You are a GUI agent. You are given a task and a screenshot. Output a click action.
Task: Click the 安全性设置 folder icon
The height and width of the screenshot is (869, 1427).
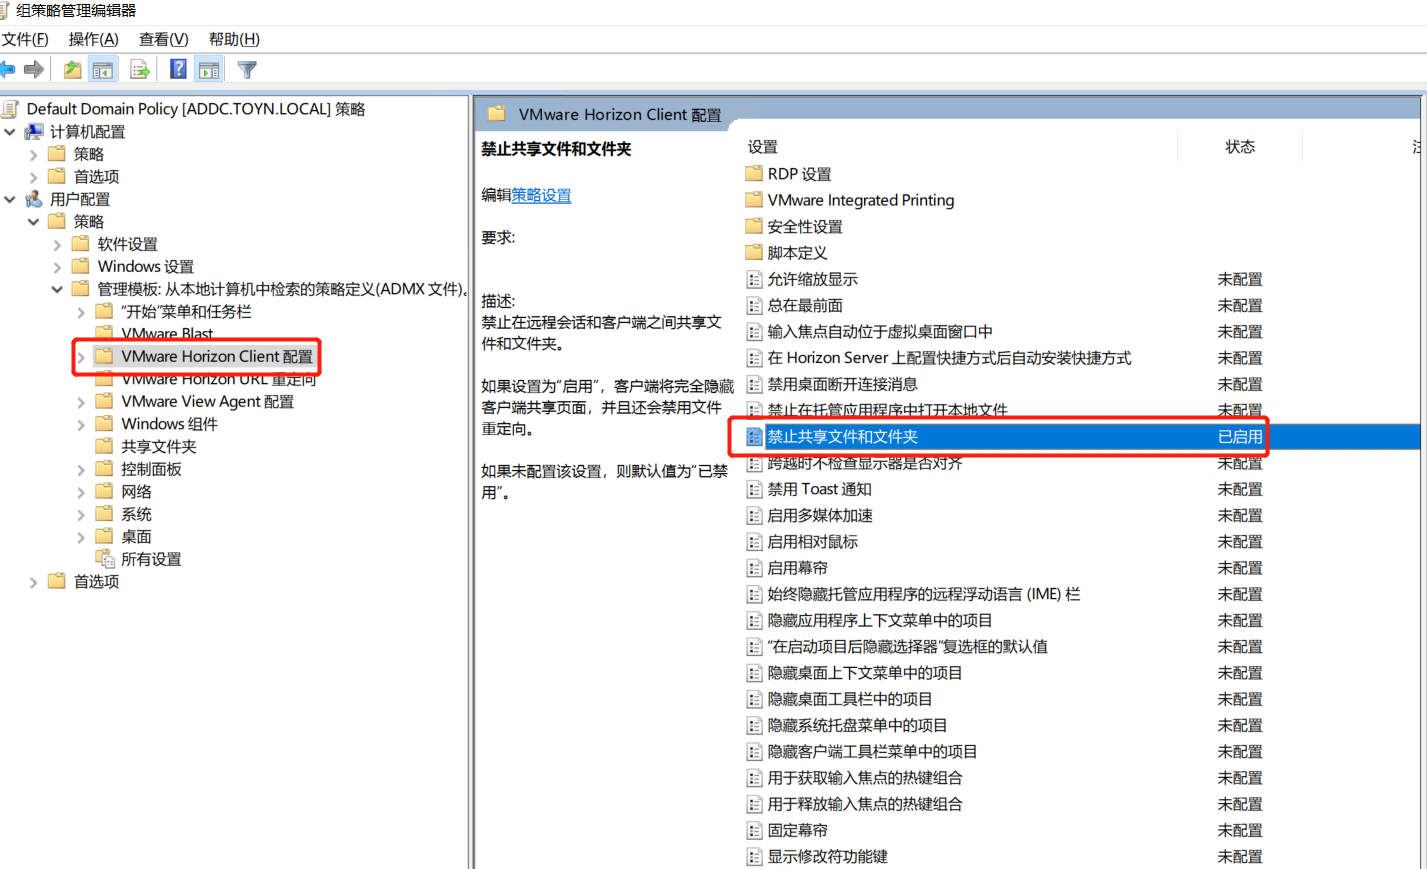(754, 226)
